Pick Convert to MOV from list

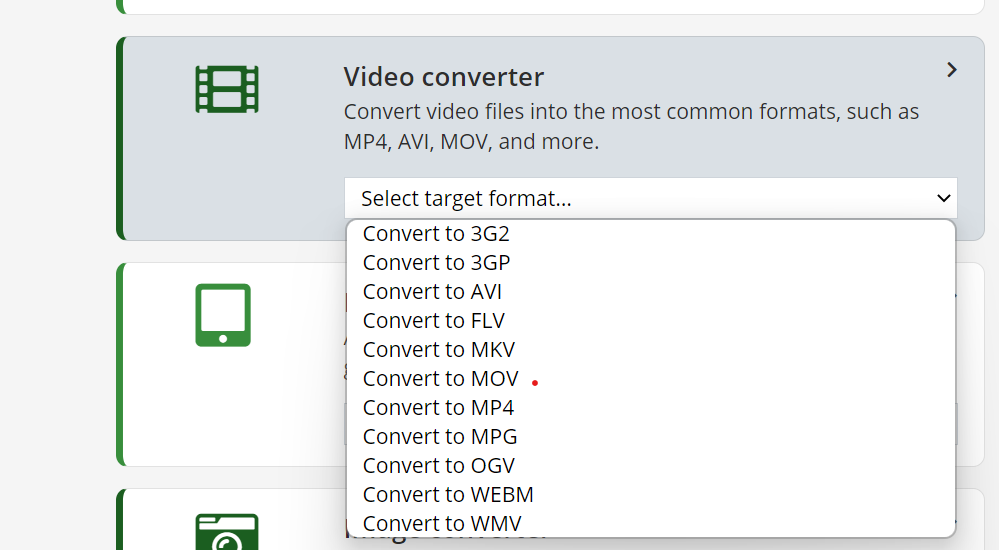(x=650, y=379)
